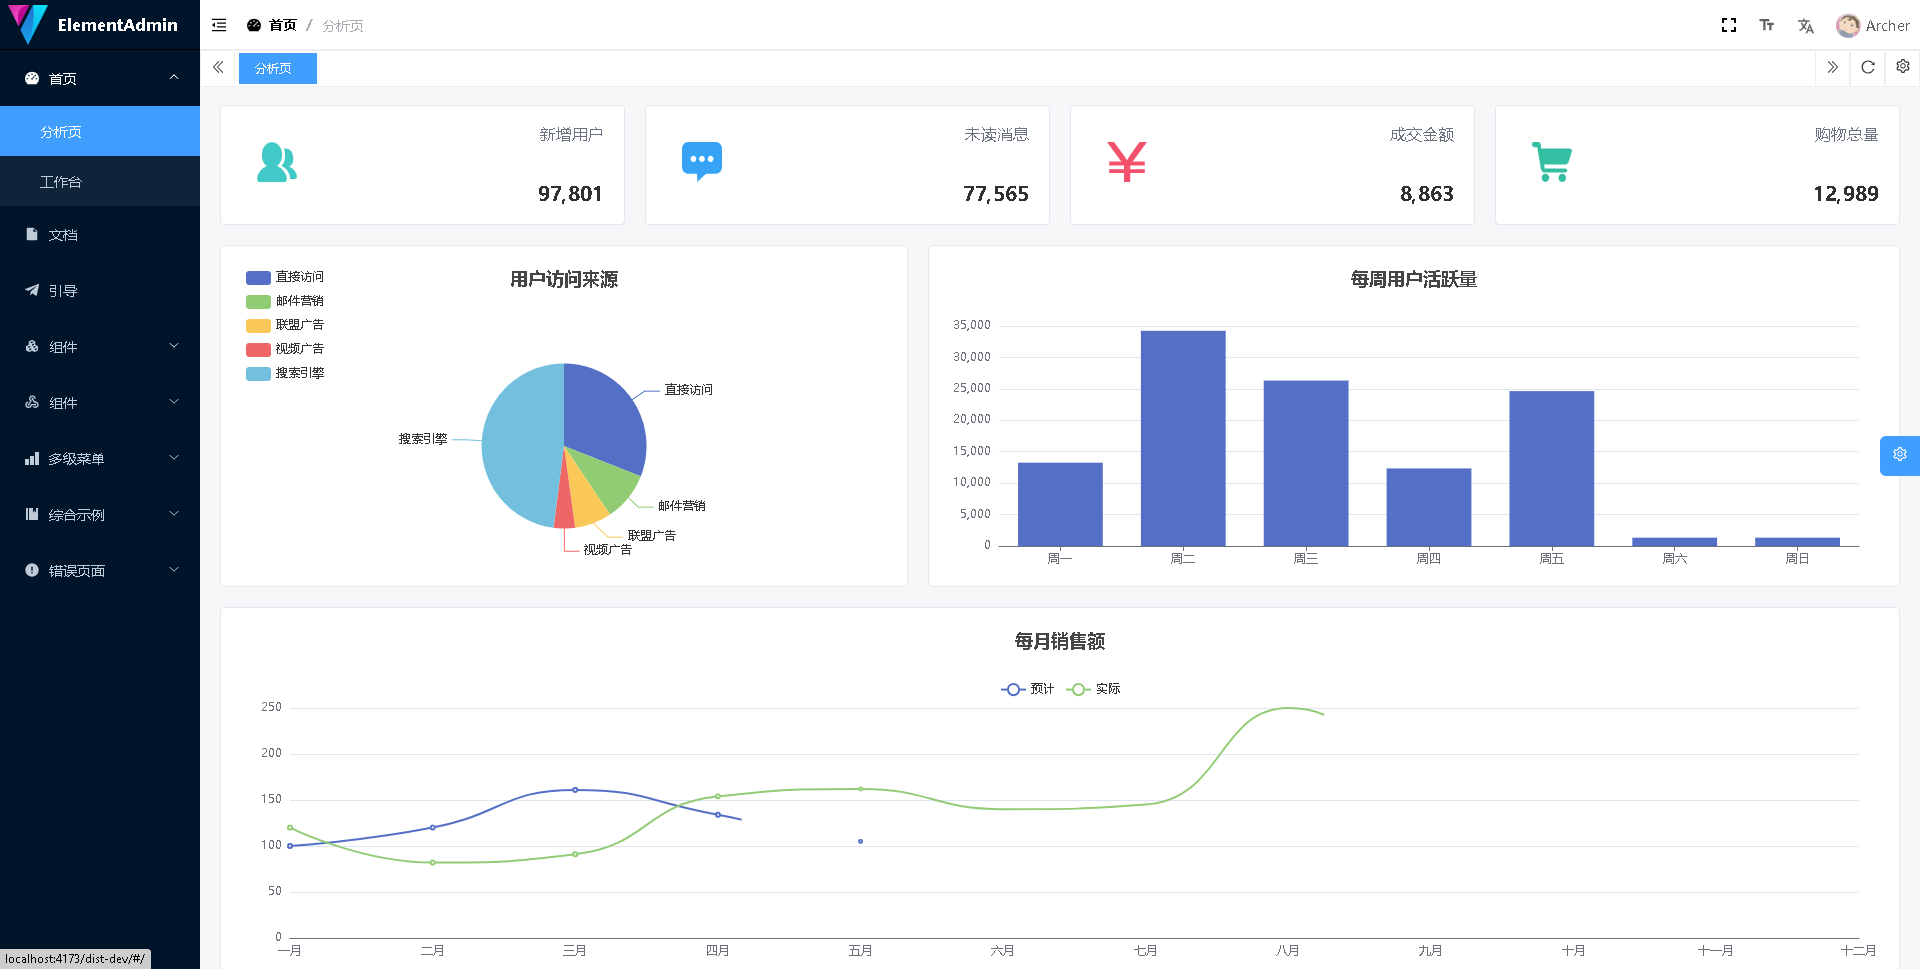Screen dimensions: 1920x969
Task: Toggle the 实际 line in sales chart
Action: 1093,689
